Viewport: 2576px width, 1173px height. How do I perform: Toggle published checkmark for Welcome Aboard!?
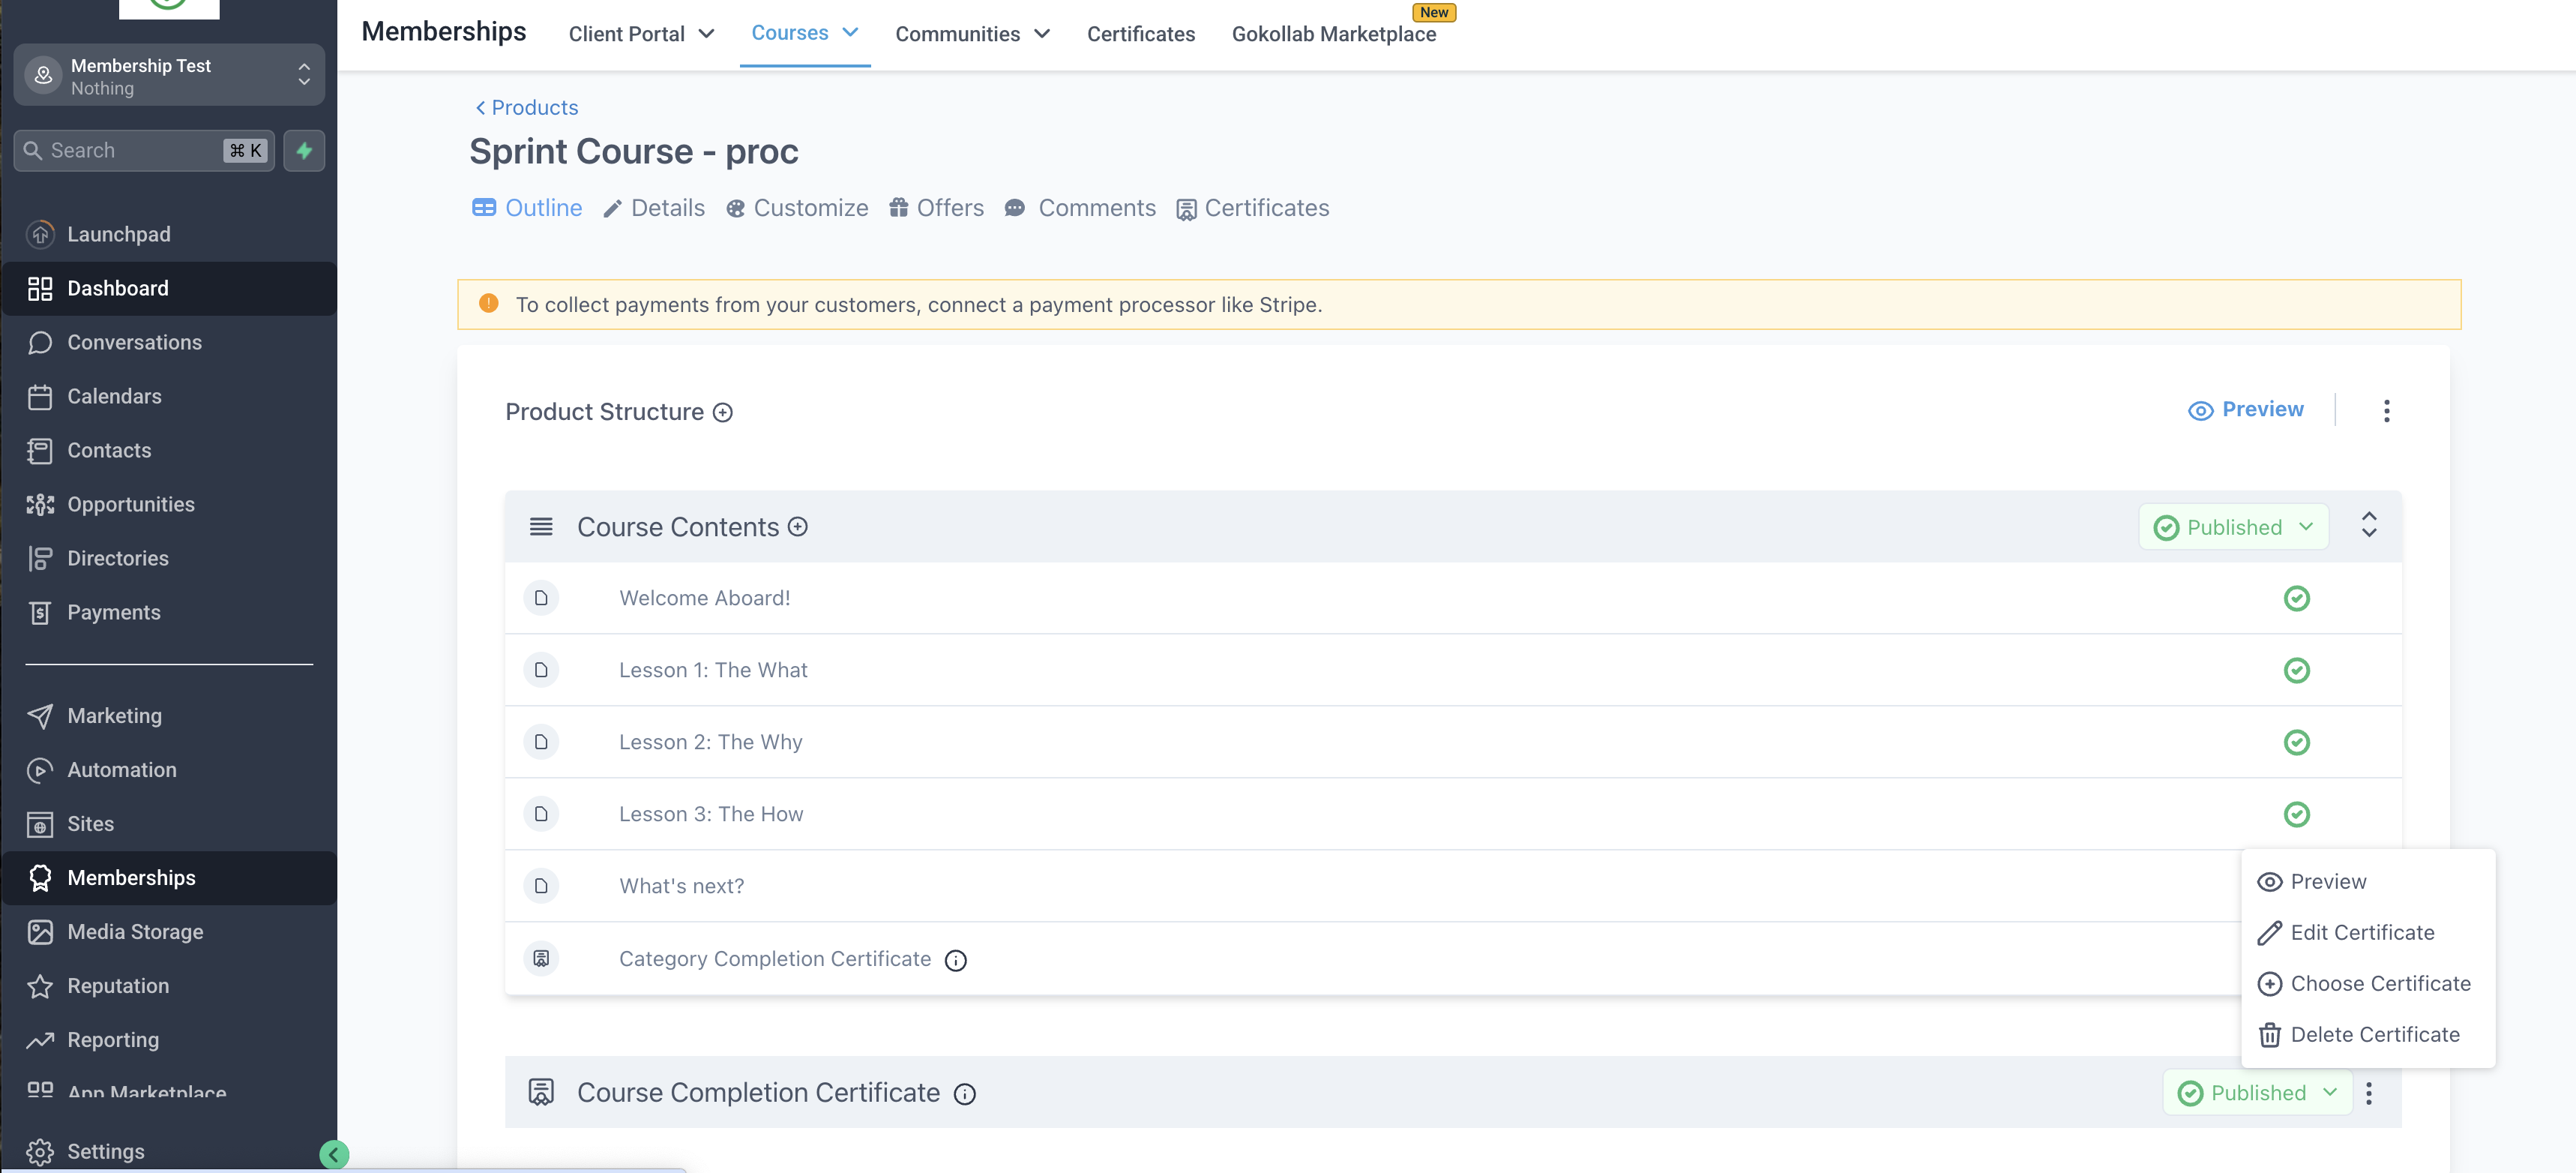click(x=2296, y=598)
